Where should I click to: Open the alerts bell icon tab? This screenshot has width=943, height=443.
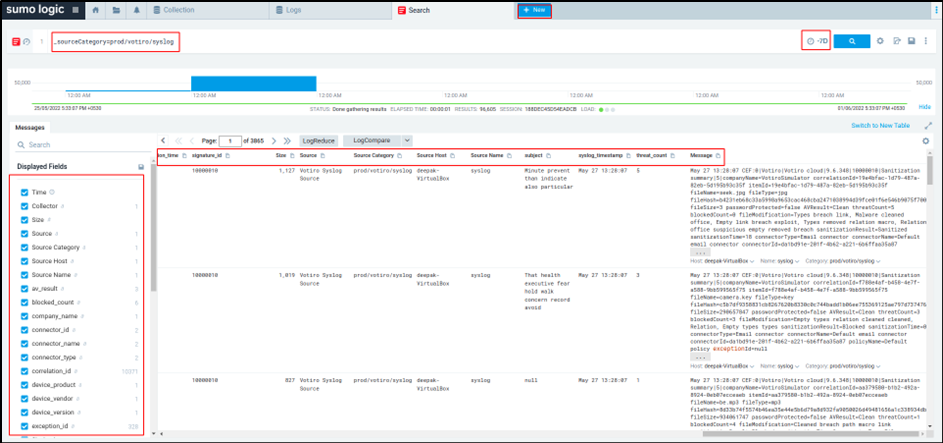pyautogui.click(x=137, y=10)
